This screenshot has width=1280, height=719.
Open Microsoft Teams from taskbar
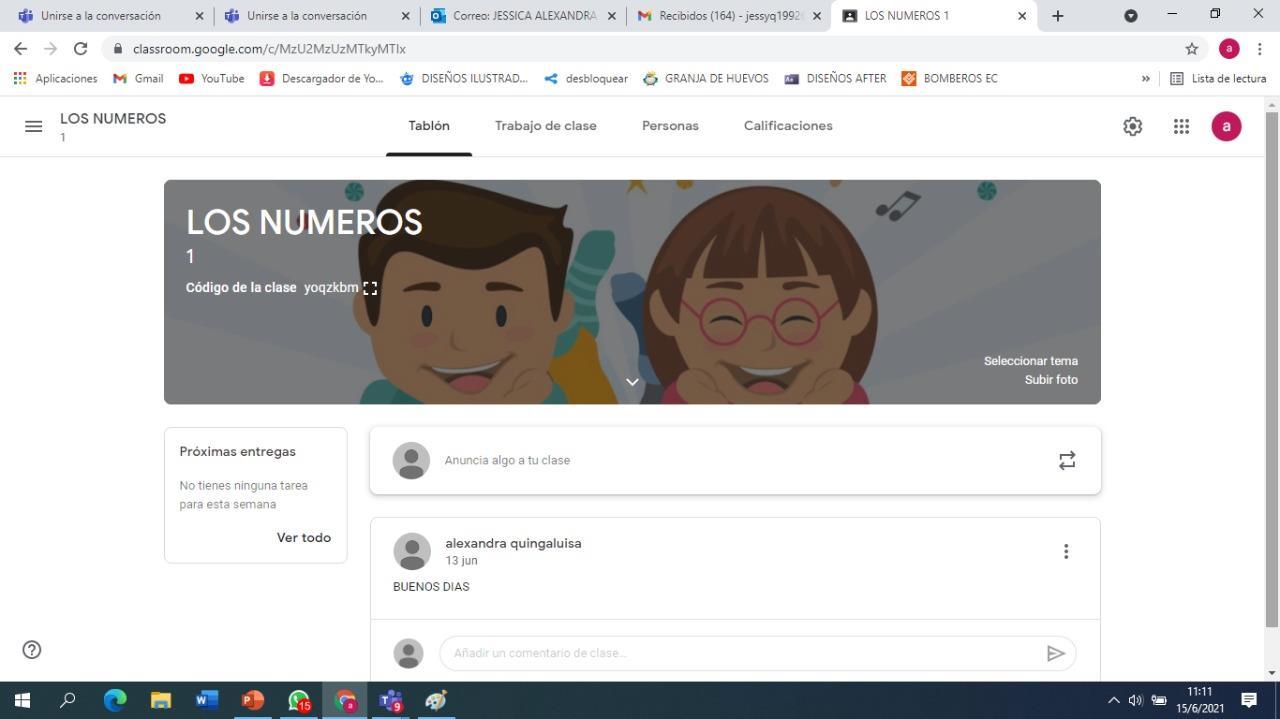click(x=391, y=700)
